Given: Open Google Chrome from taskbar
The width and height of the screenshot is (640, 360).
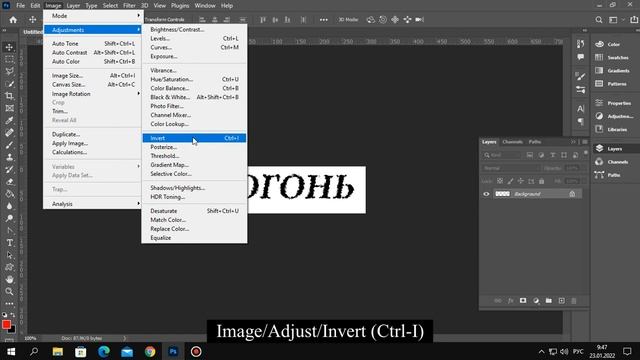Looking at the screenshot, I should (150, 351).
